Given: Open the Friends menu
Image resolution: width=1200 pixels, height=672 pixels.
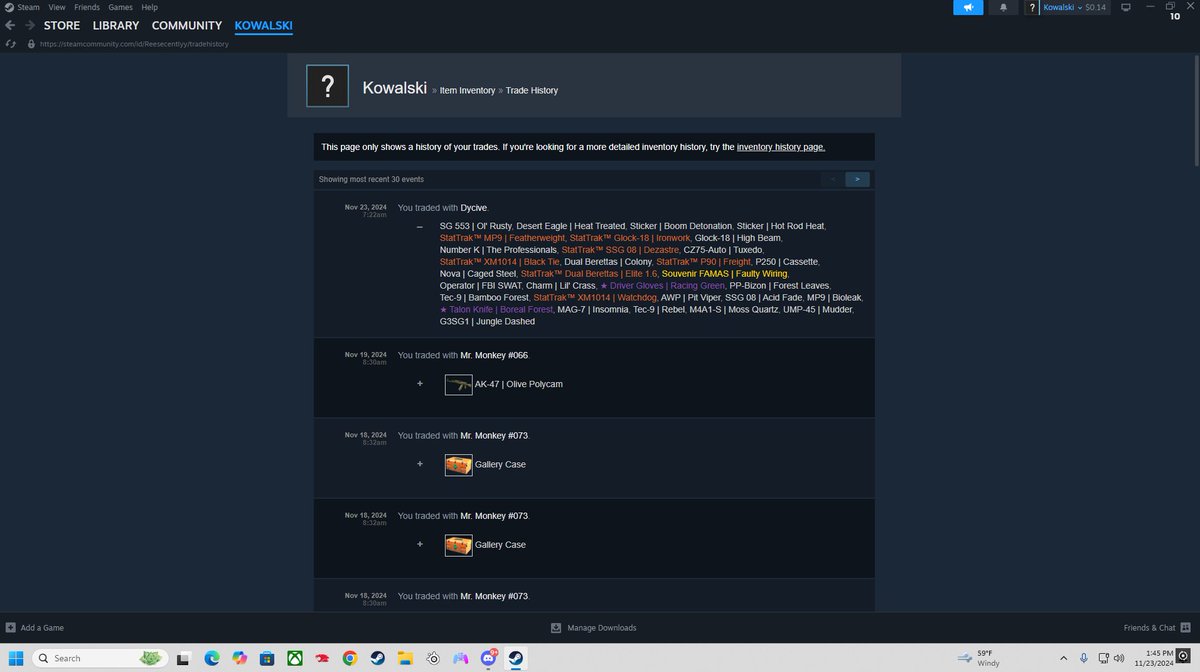Looking at the screenshot, I should coord(87,7).
